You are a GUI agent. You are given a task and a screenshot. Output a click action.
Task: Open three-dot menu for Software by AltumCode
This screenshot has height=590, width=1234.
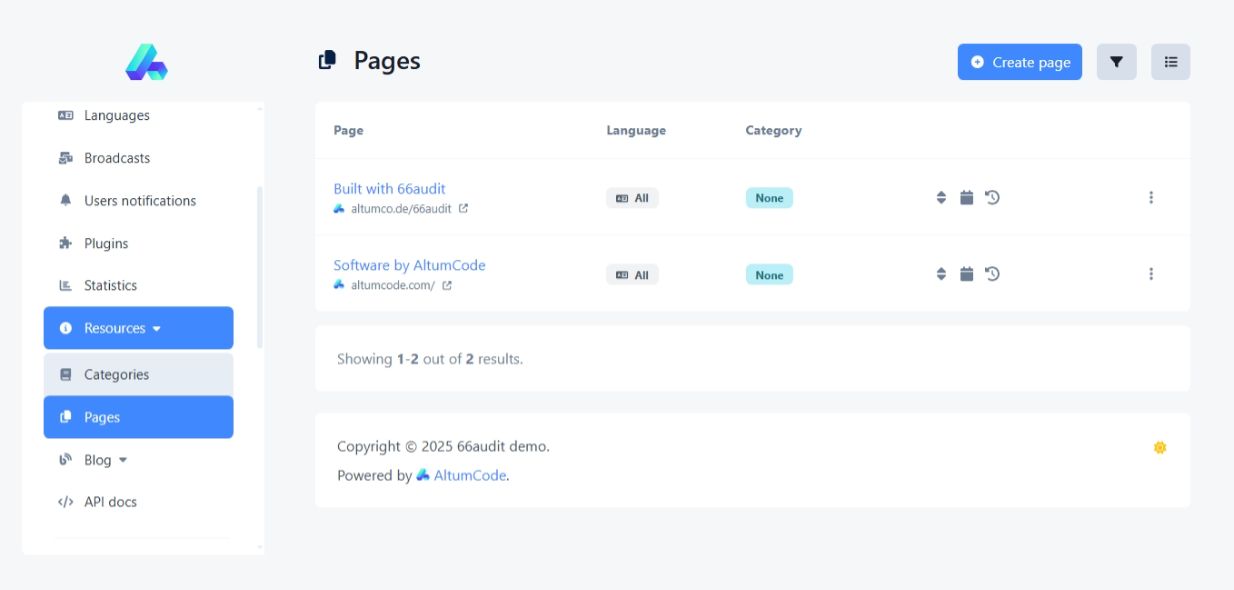point(1151,274)
